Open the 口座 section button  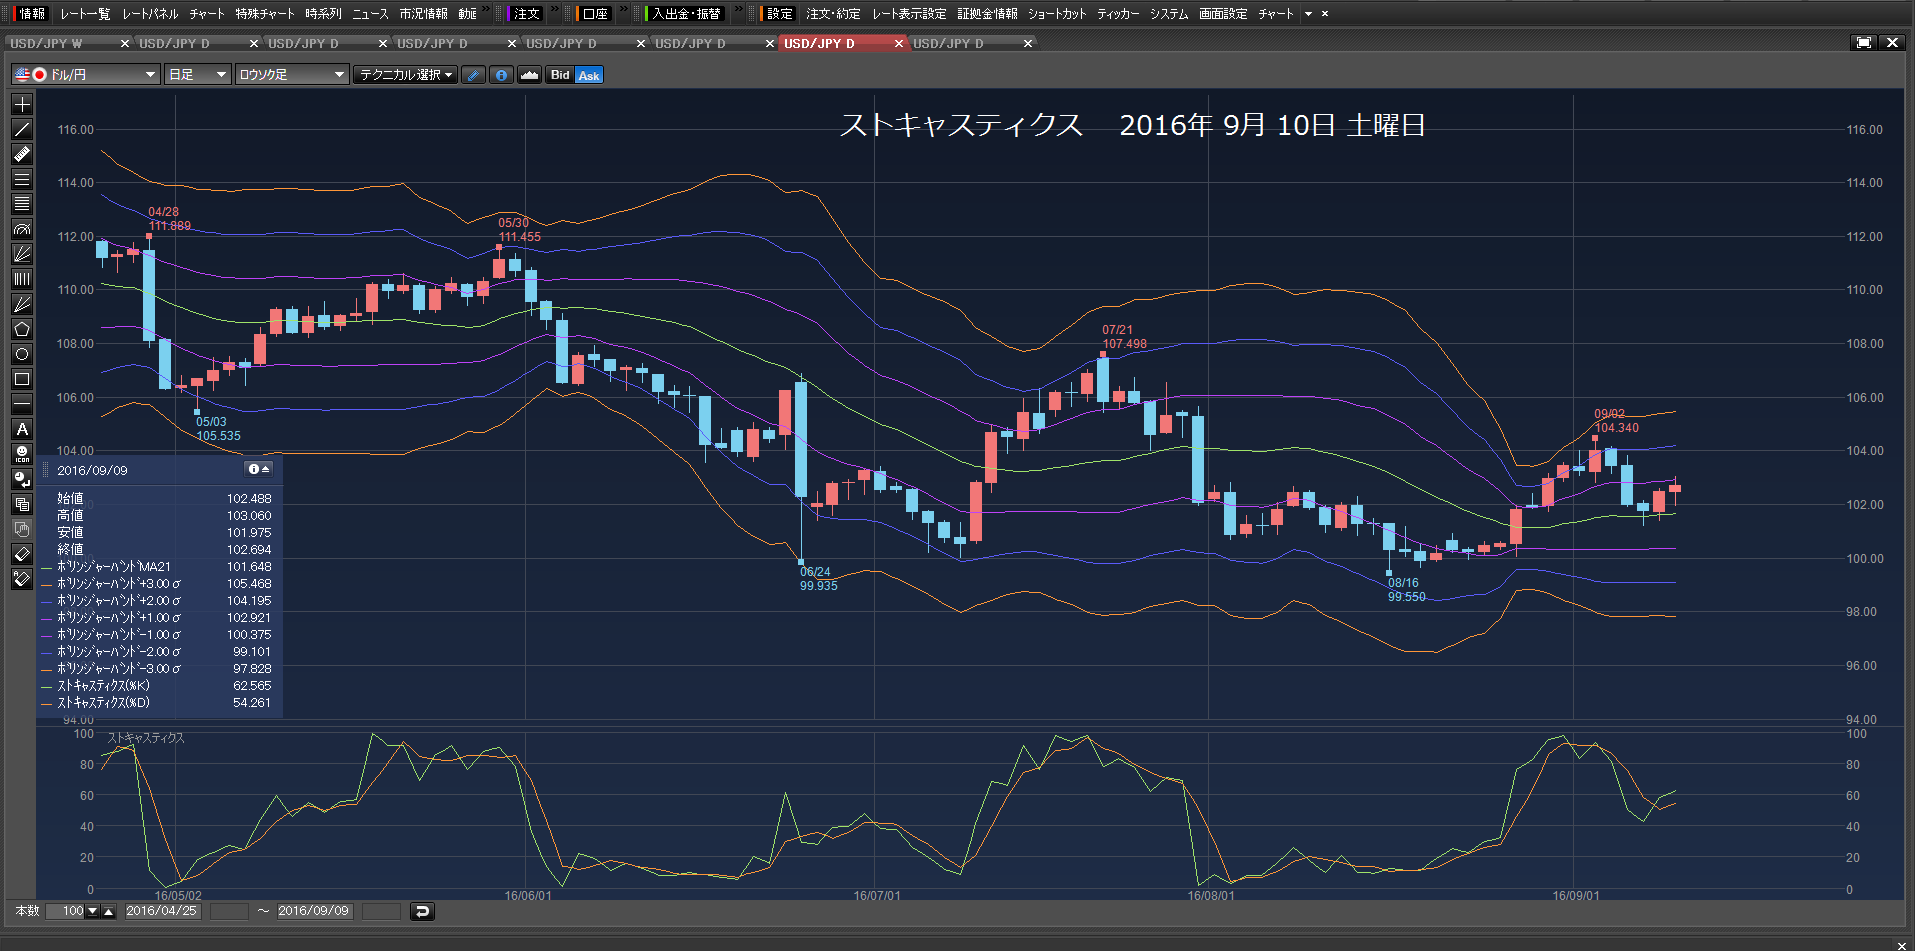pos(595,14)
